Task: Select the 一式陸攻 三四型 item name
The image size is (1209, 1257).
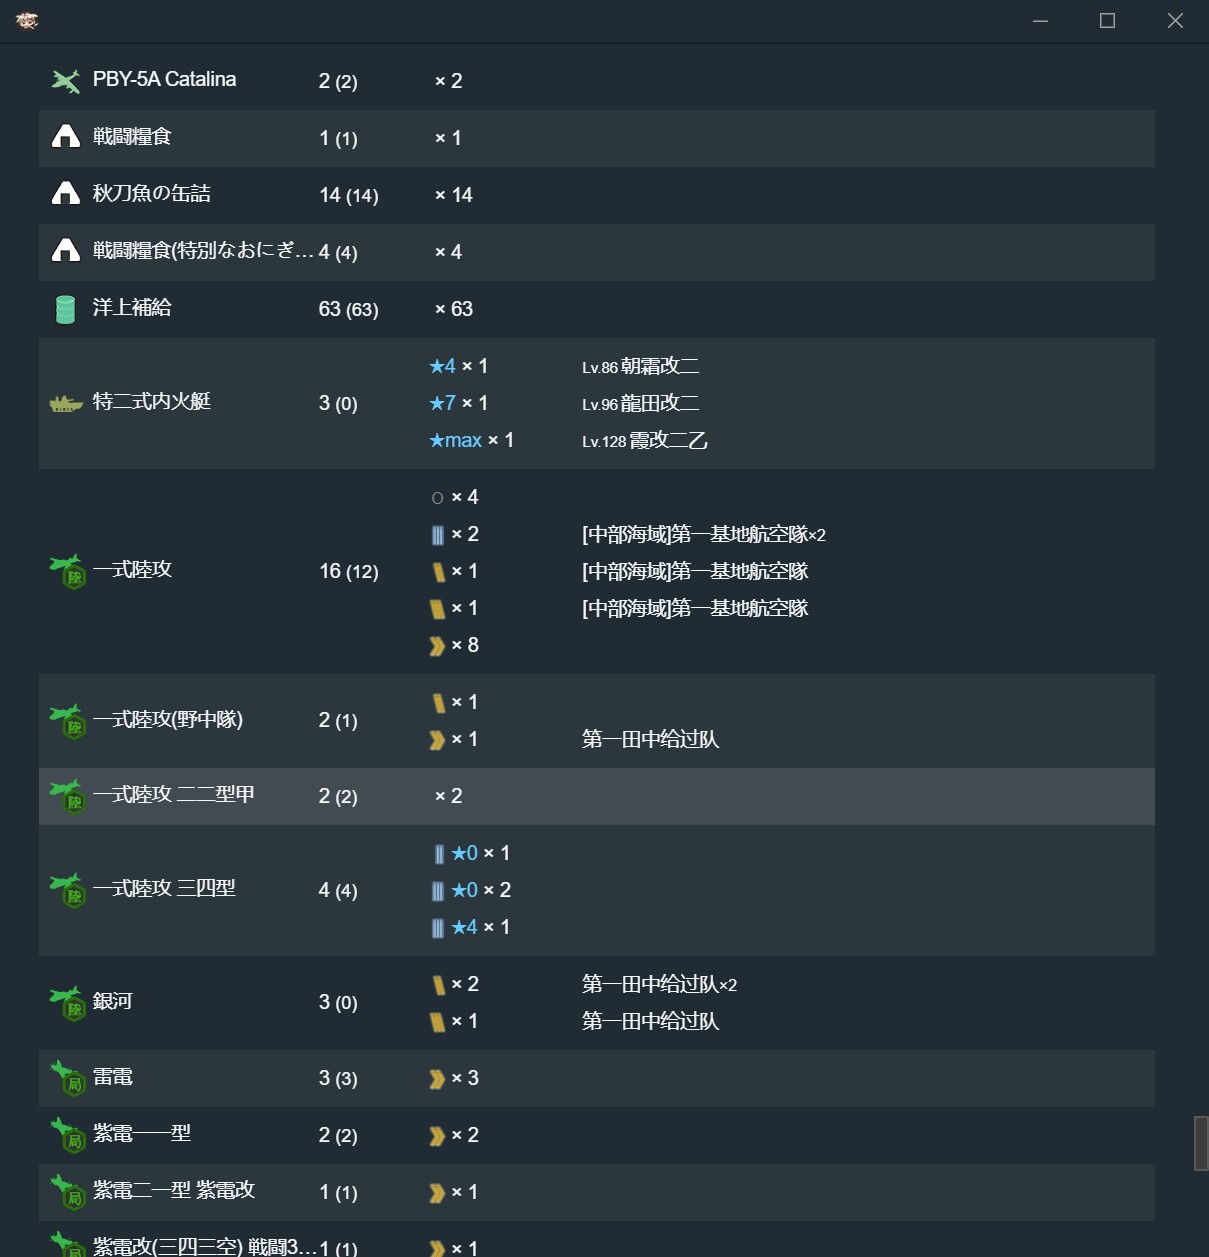Action: (x=164, y=889)
